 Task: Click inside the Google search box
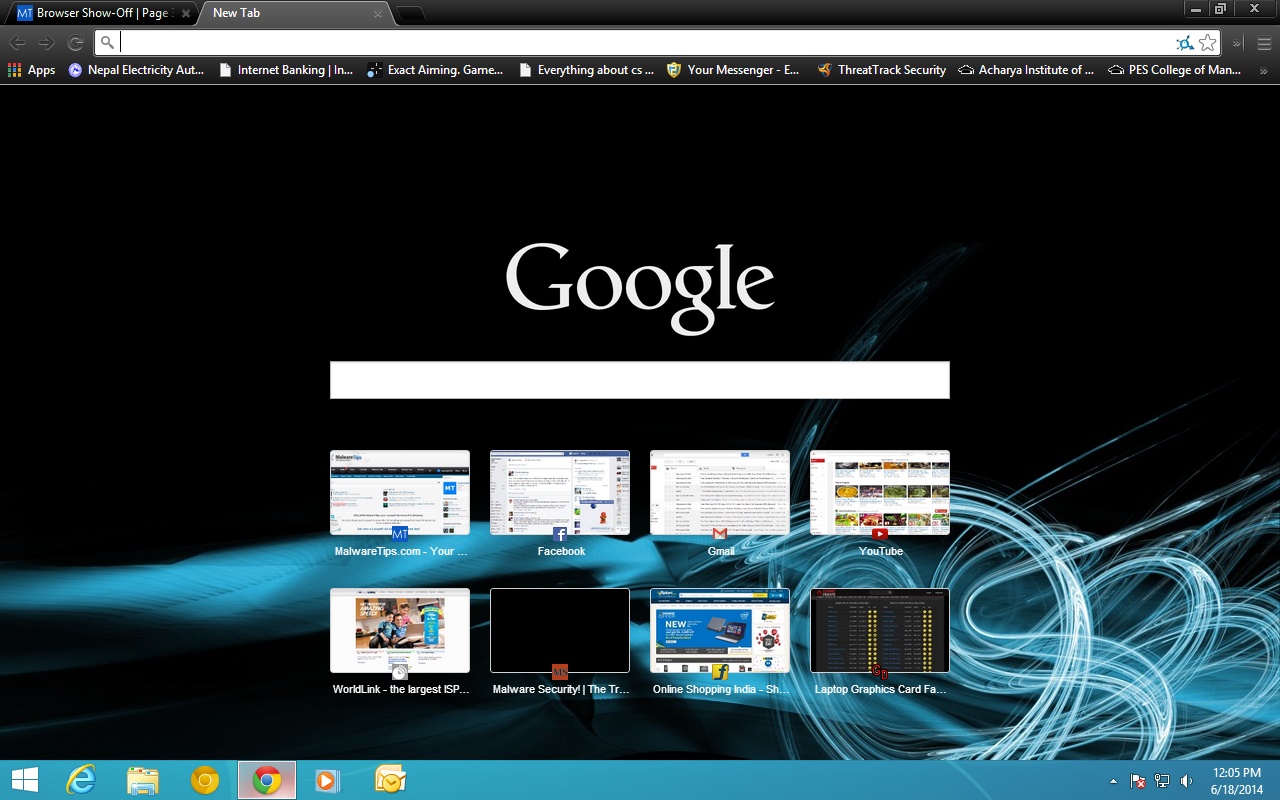pos(640,380)
